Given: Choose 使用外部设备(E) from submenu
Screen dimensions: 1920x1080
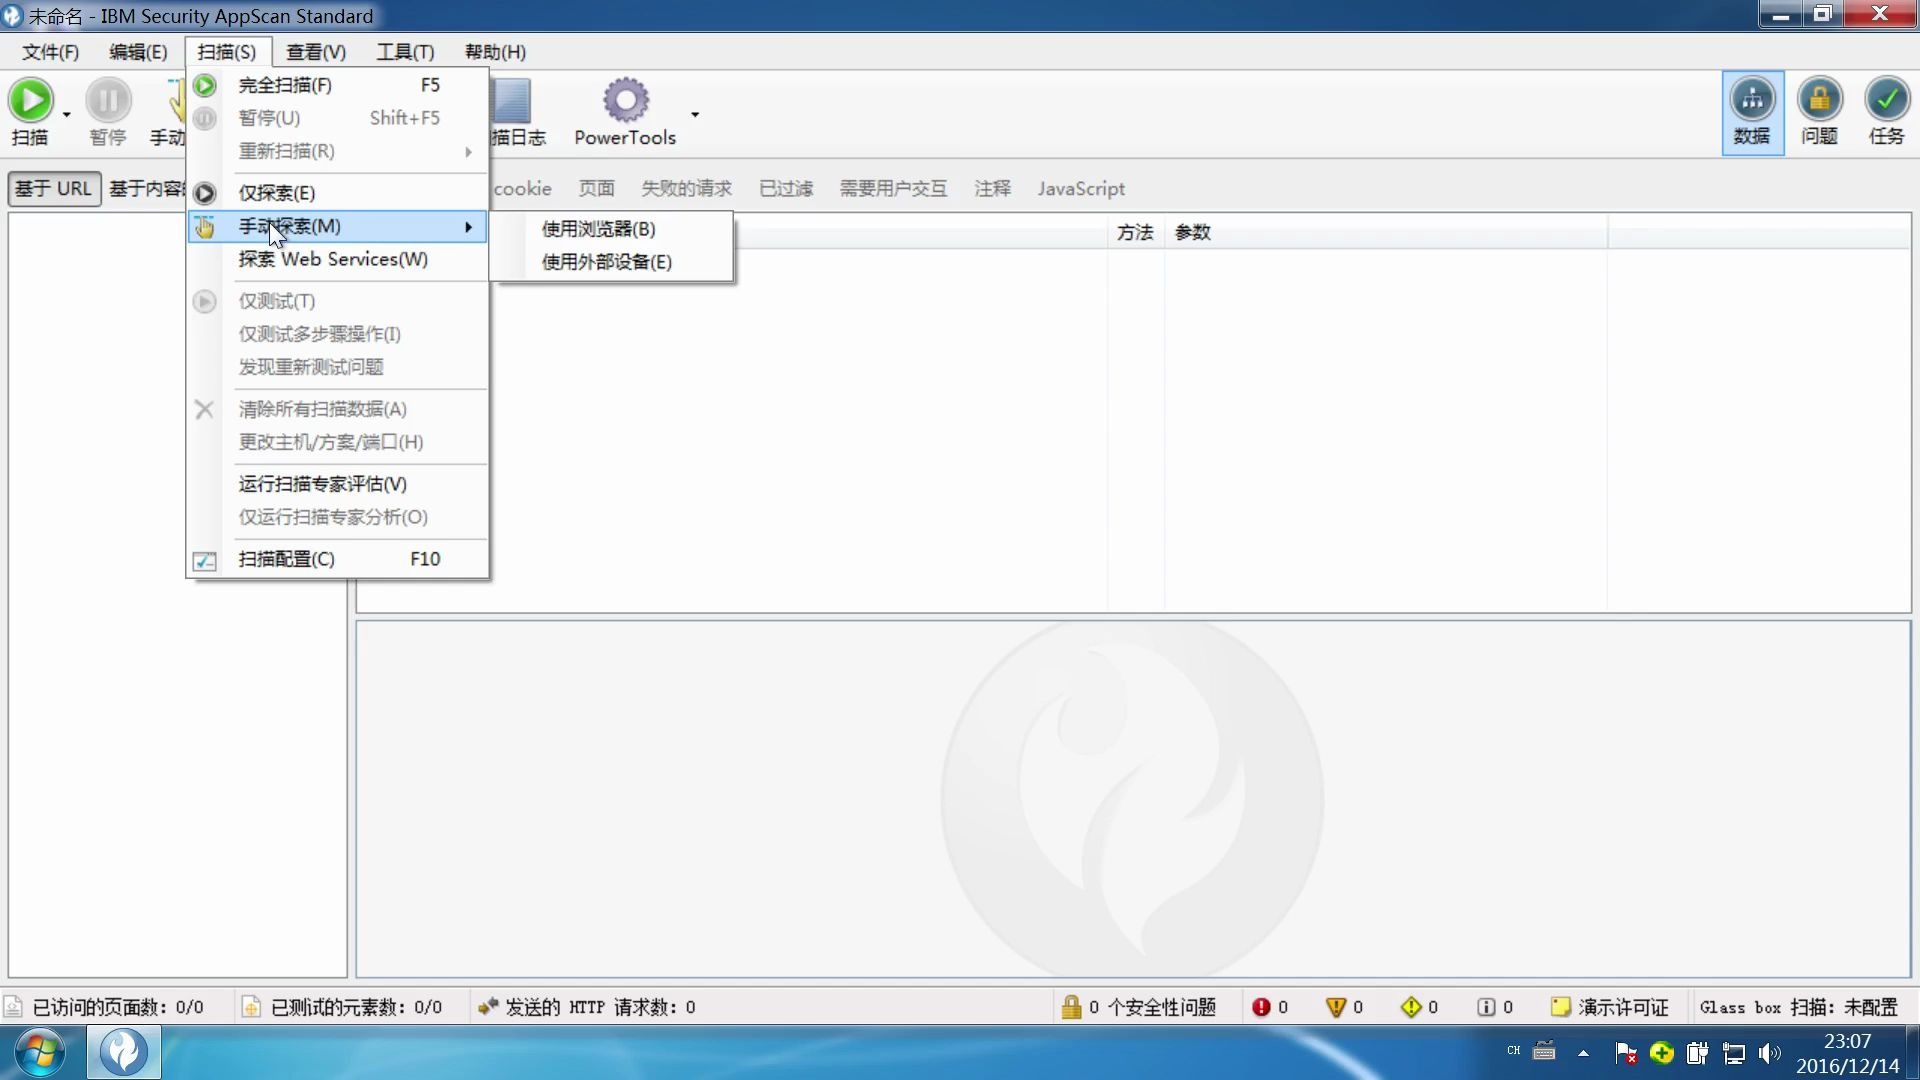Looking at the screenshot, I should (611, 262).
